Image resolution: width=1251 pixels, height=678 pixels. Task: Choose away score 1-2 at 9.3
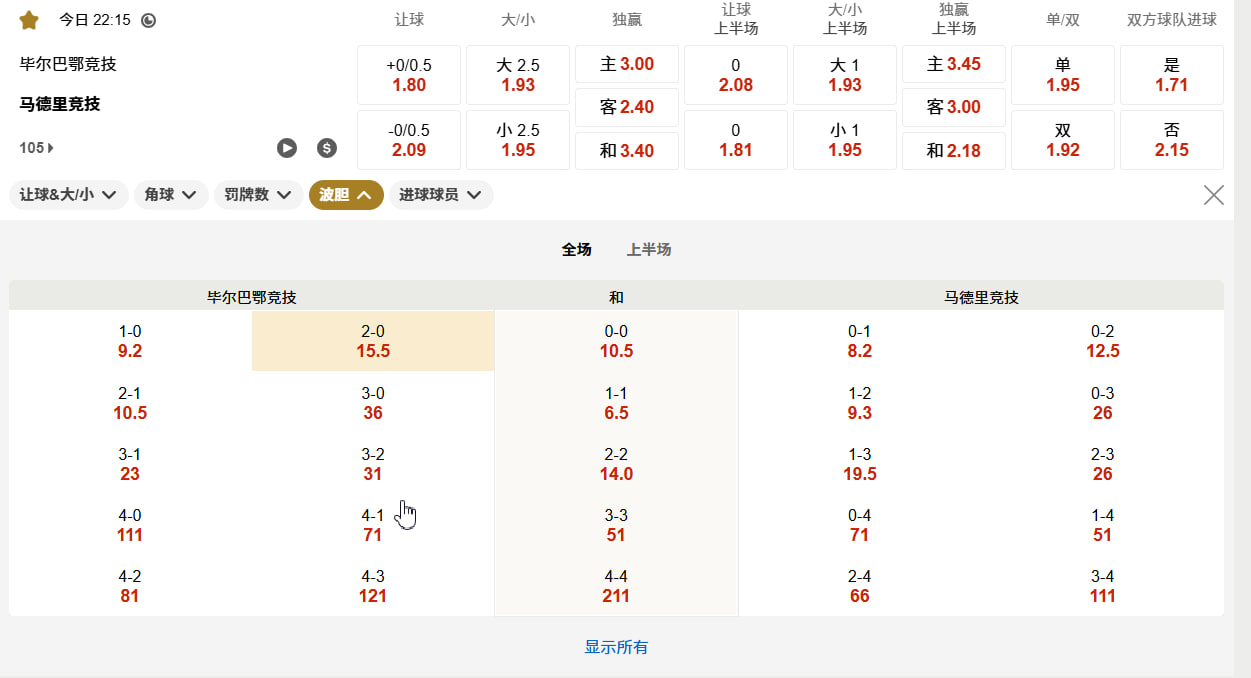point(860,403)
